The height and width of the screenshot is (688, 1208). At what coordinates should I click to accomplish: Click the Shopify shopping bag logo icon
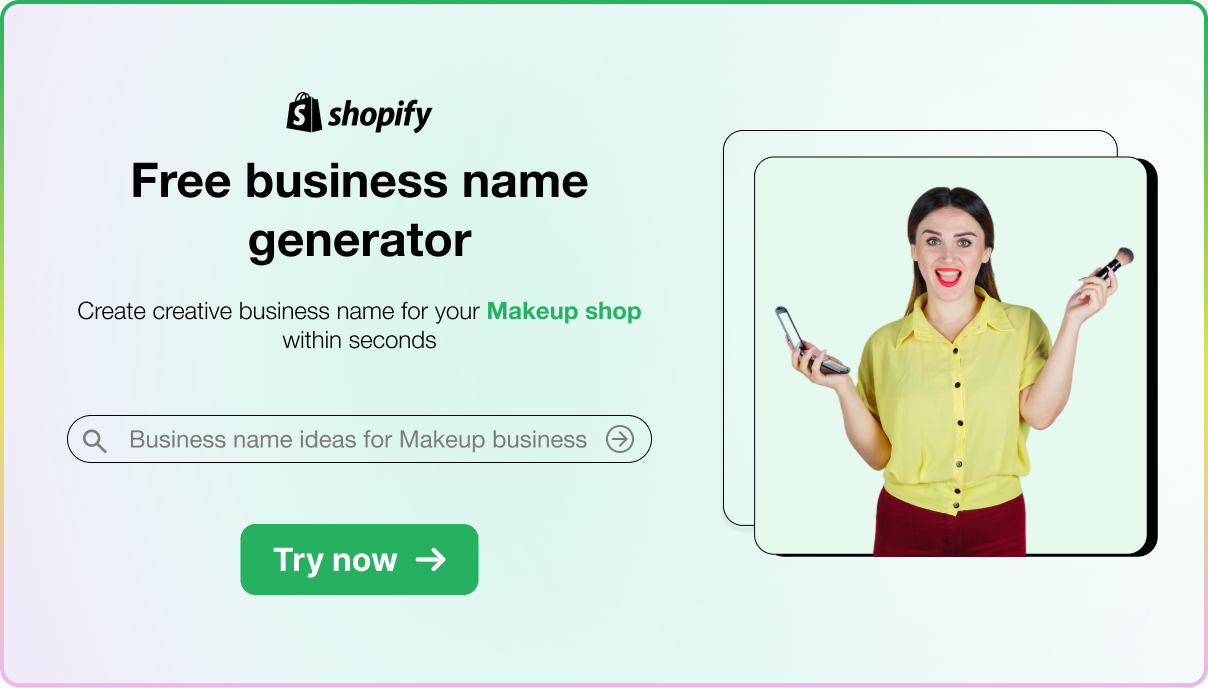(x=304, y=113)
